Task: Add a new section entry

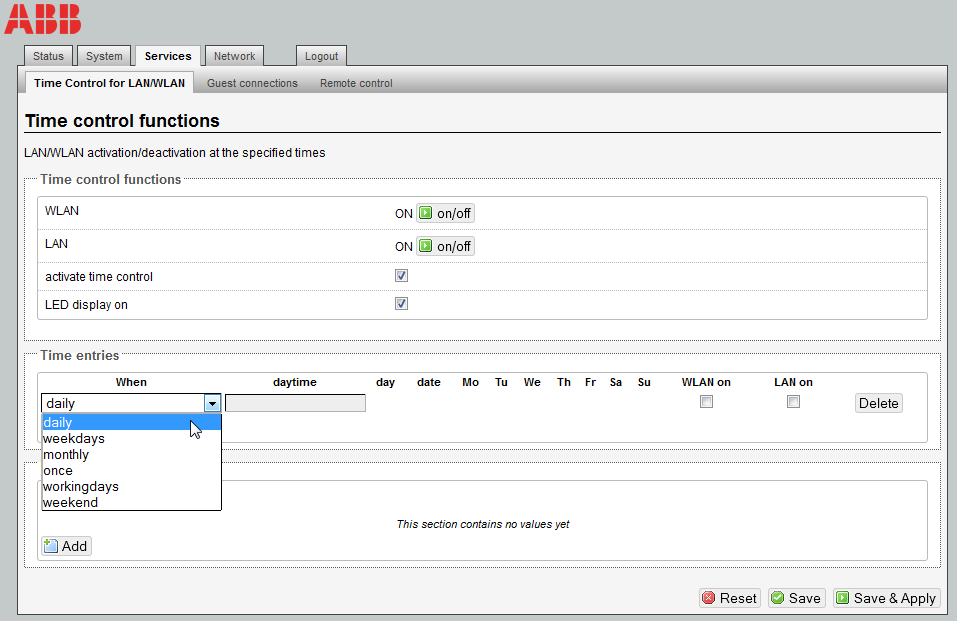Action: [67, 546]
